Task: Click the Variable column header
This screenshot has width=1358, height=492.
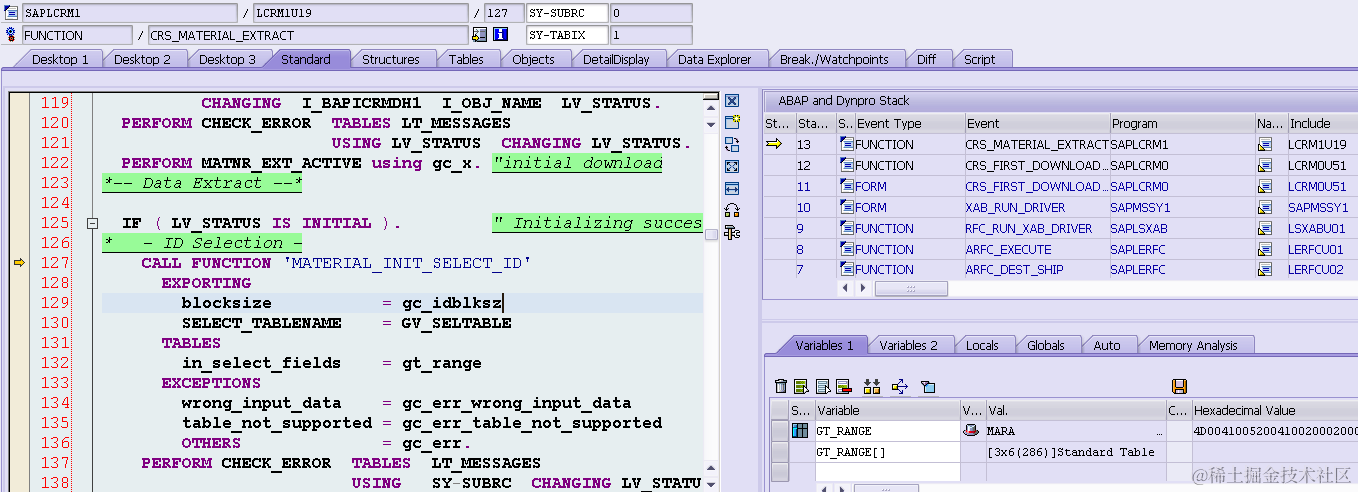Action: pyautogui.click(x=886, y=410)
